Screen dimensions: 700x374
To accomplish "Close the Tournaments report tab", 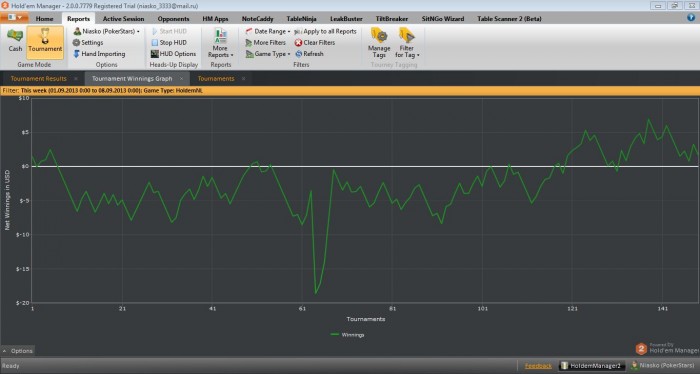I will [243, 79].
